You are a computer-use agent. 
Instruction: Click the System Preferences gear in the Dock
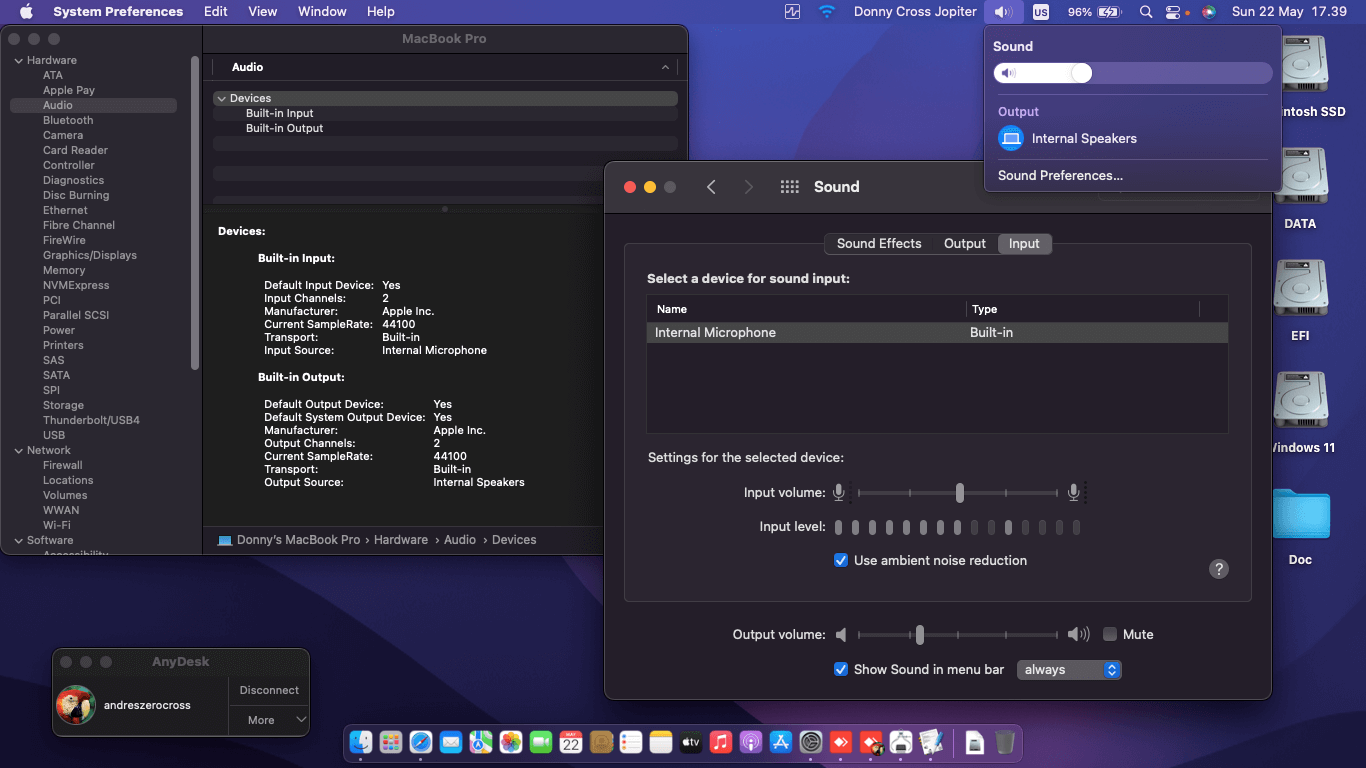pyautogui.click(x=811, y=742)
